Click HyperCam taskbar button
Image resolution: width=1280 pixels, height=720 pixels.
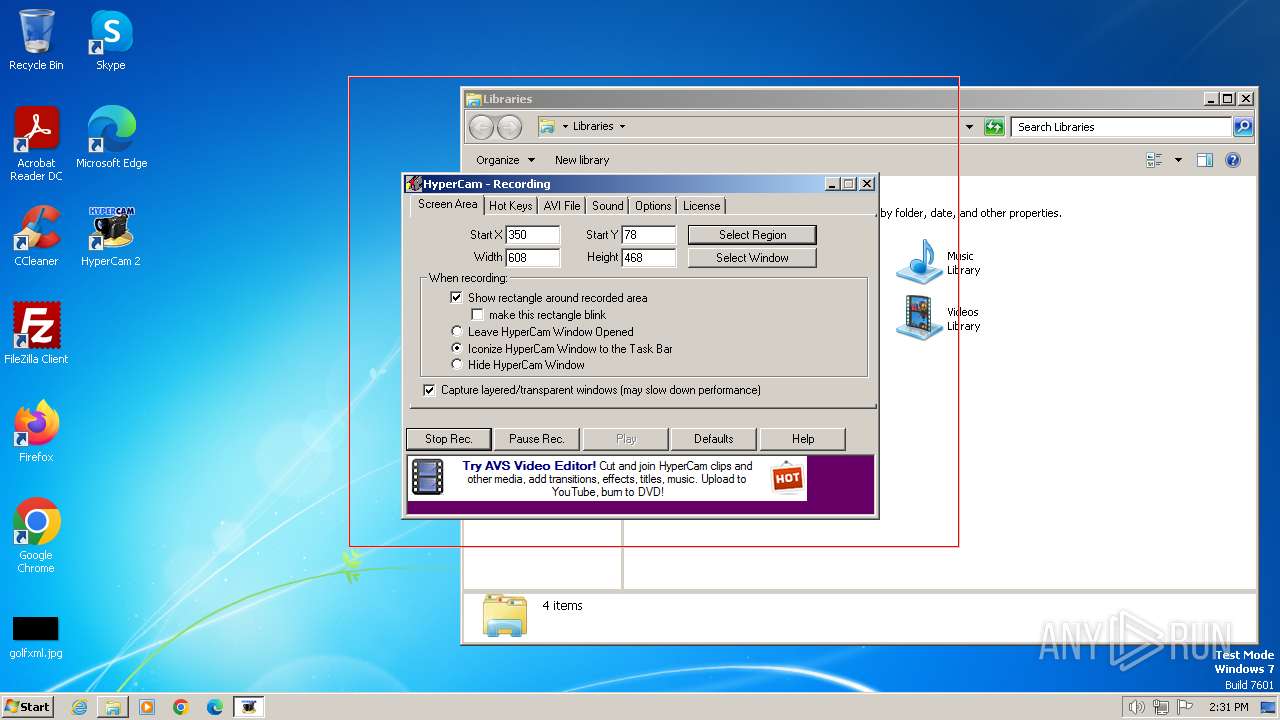(249, 707)
